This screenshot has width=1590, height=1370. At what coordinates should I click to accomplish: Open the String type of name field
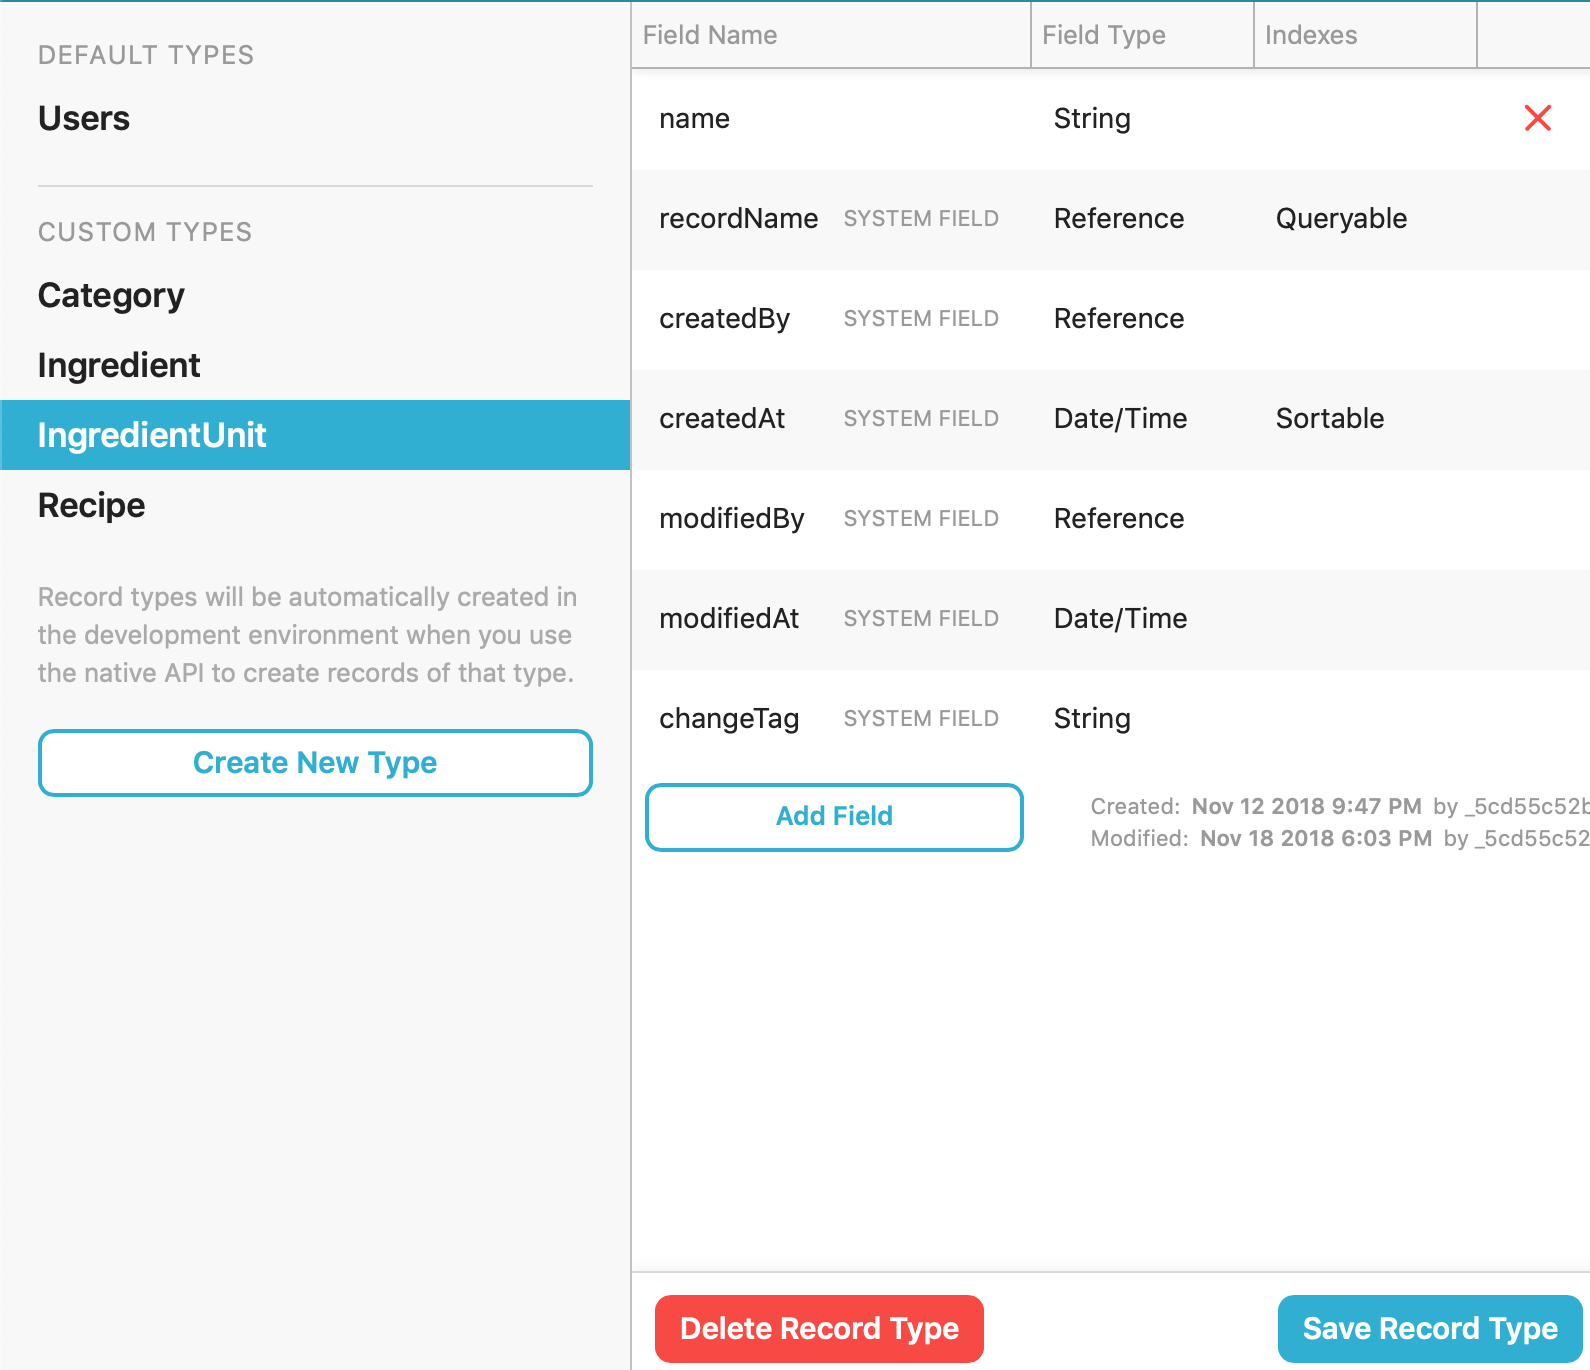pos(1092,119)
